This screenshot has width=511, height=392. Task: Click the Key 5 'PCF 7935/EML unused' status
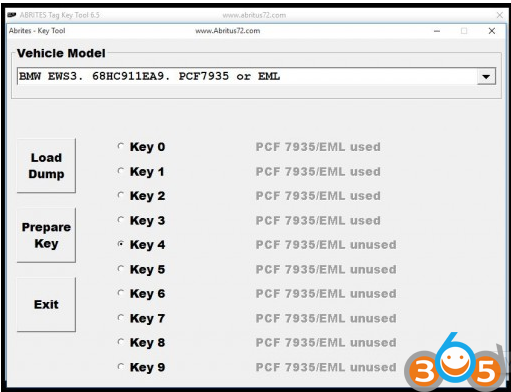coord(326,269)
